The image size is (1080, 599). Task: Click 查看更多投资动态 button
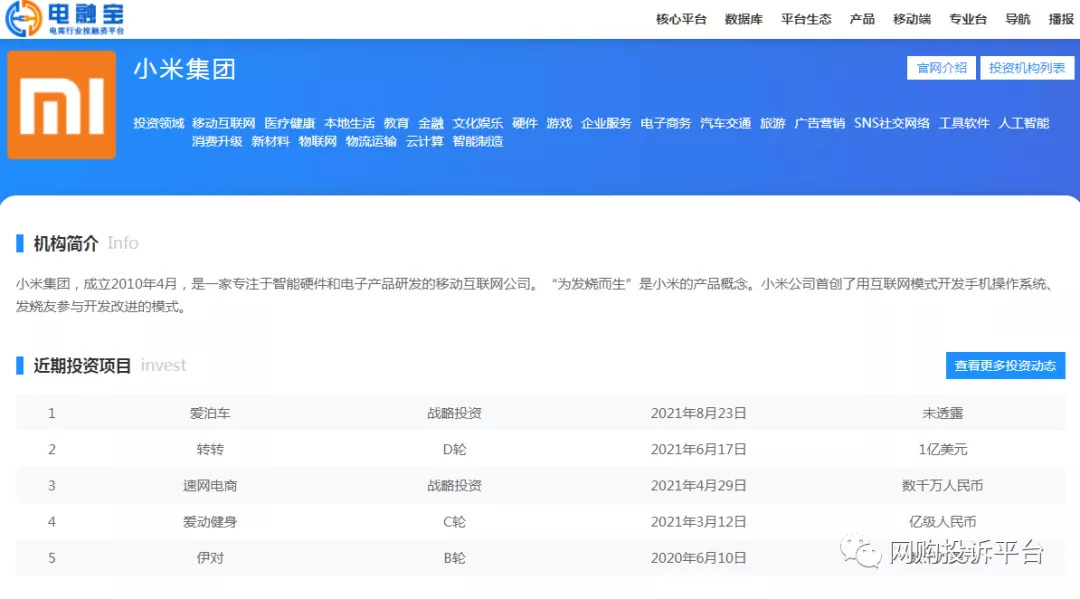coord(1005,366)
